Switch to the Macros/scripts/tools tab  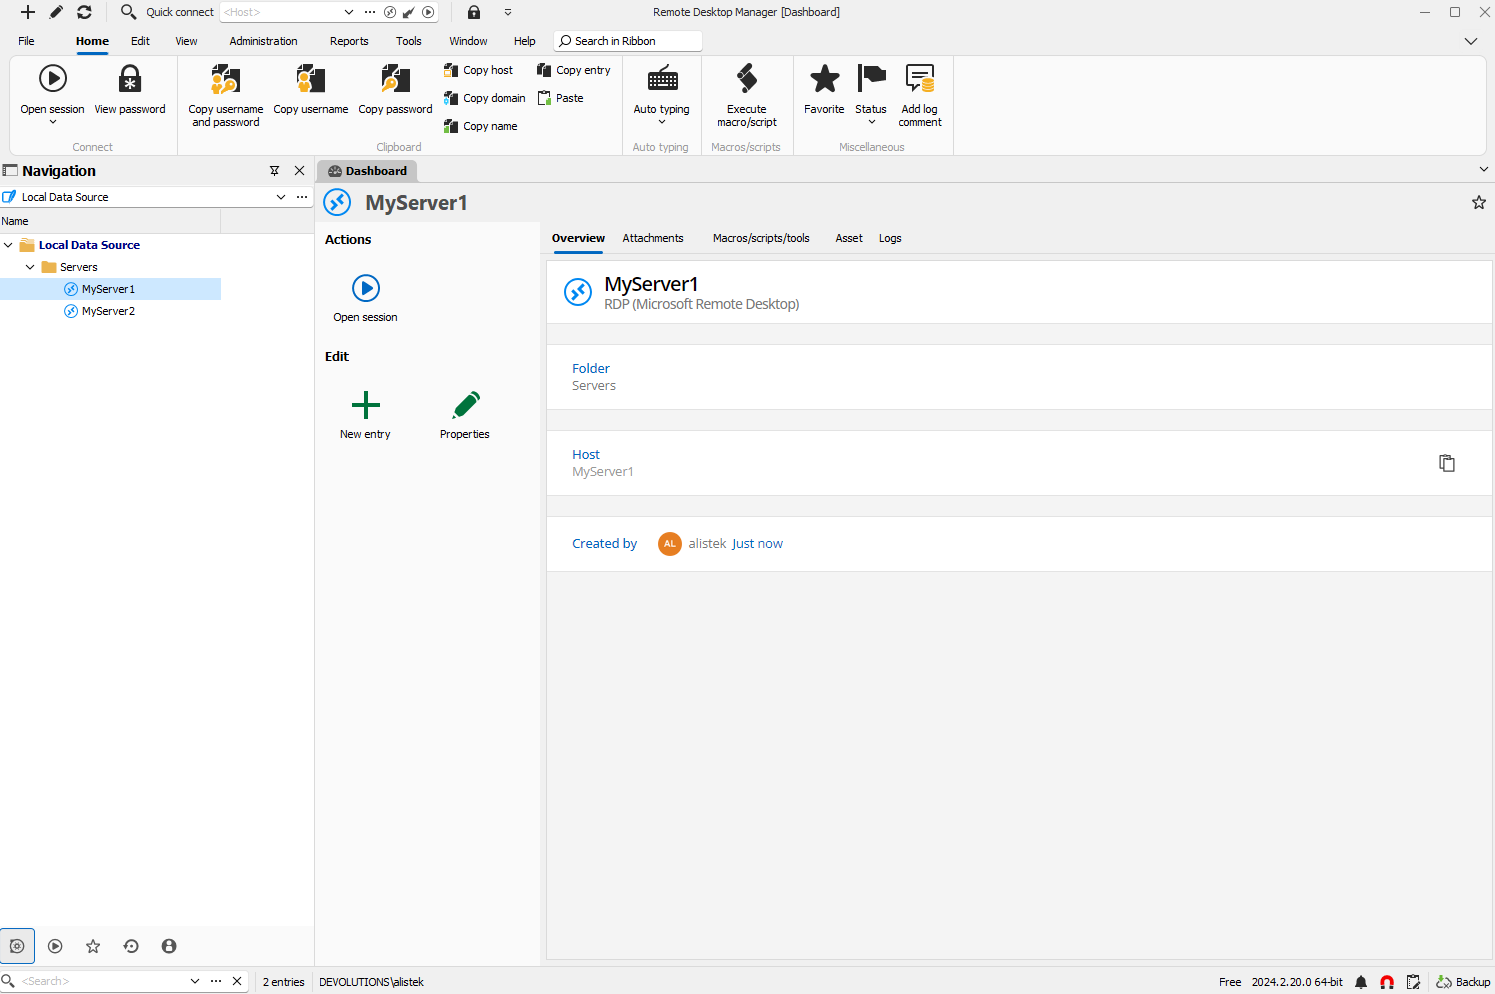pos(761,238)
